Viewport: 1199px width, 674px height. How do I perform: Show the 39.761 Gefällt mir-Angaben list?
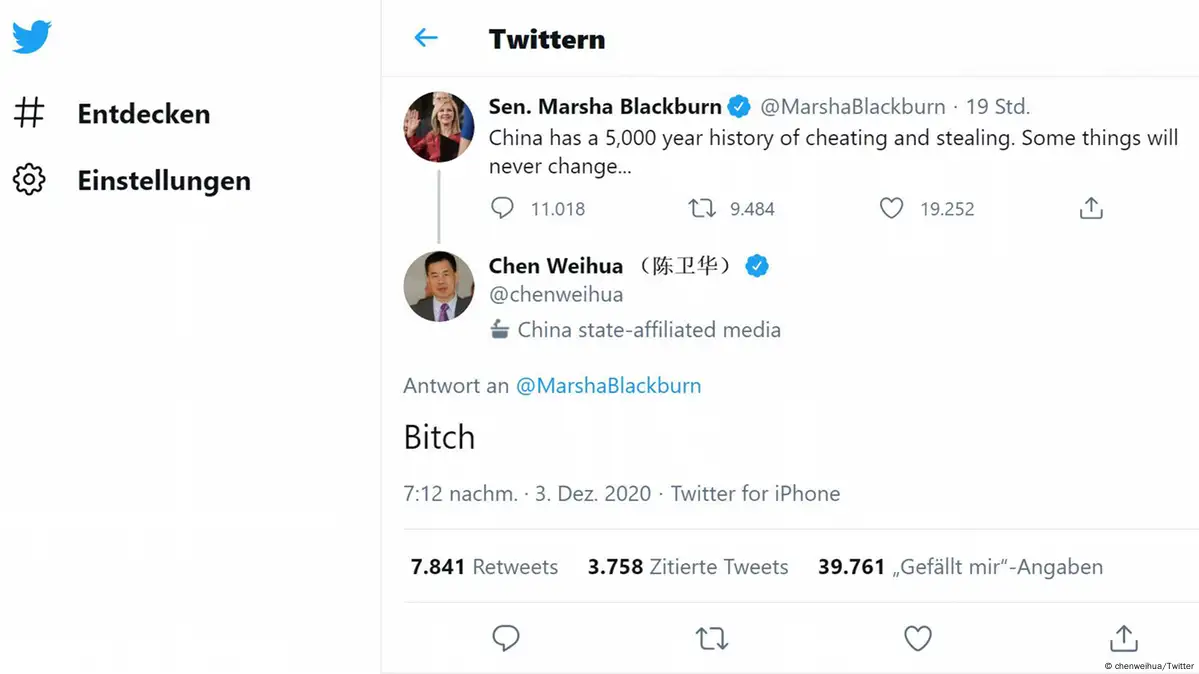click(960, 567)
